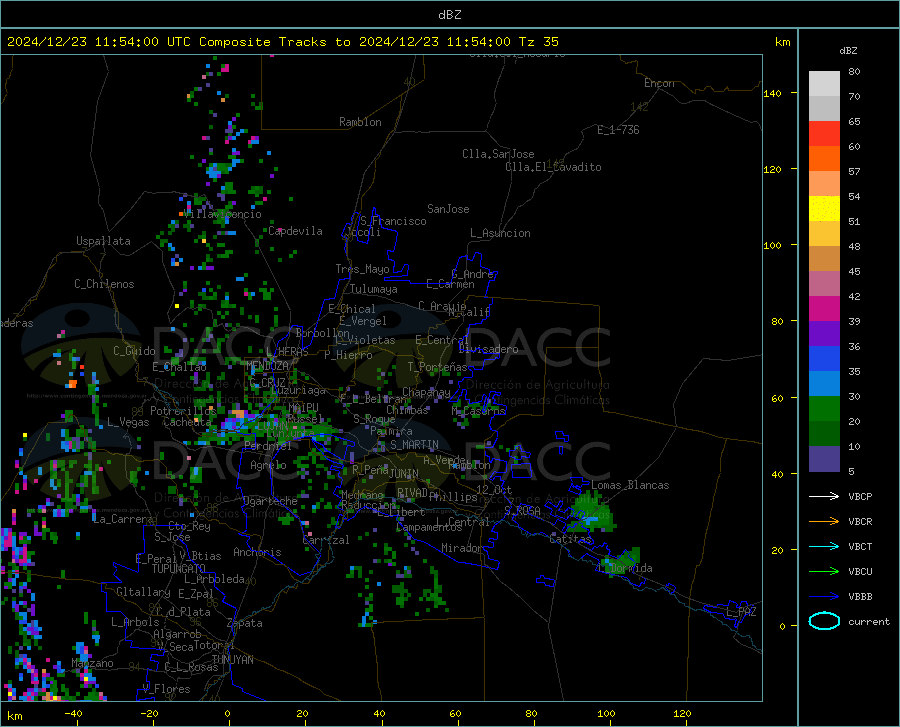Image resolution: width=900 pixels, height=727 pixels.
Task: Click the Tres_Mayo label
Action: (x=363, y=269)
